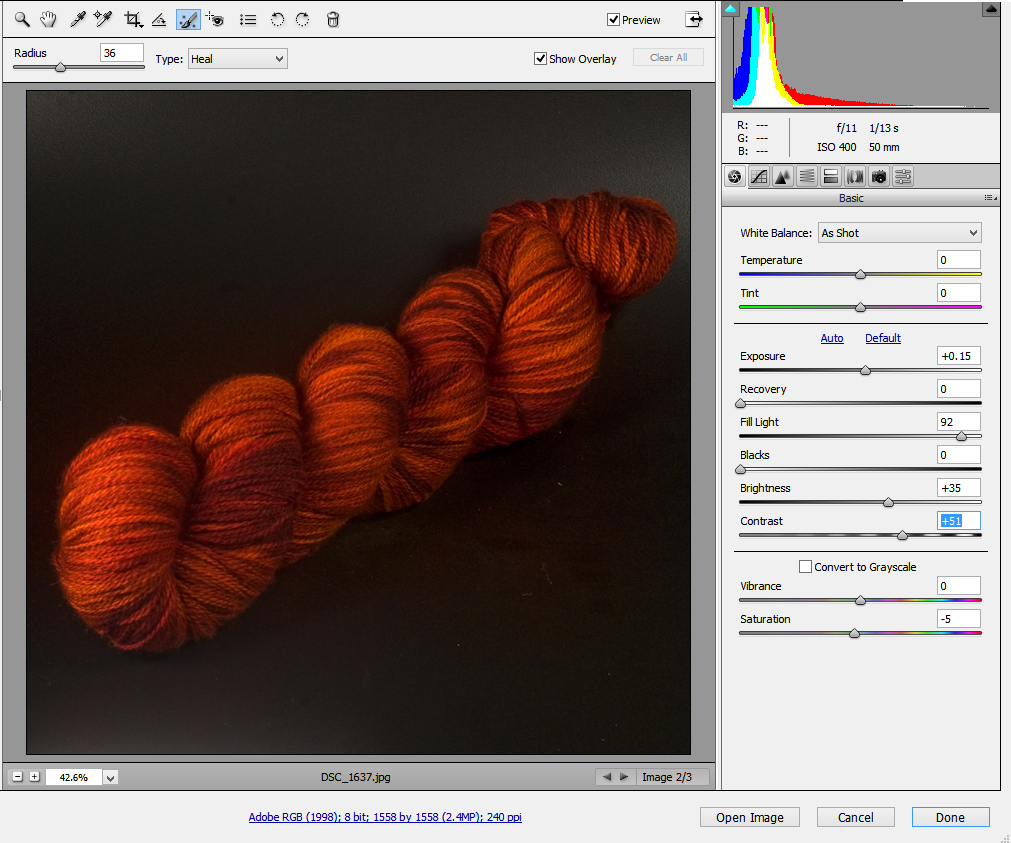
Task: Uncheck the Preview checkbox
Action: 614,20
